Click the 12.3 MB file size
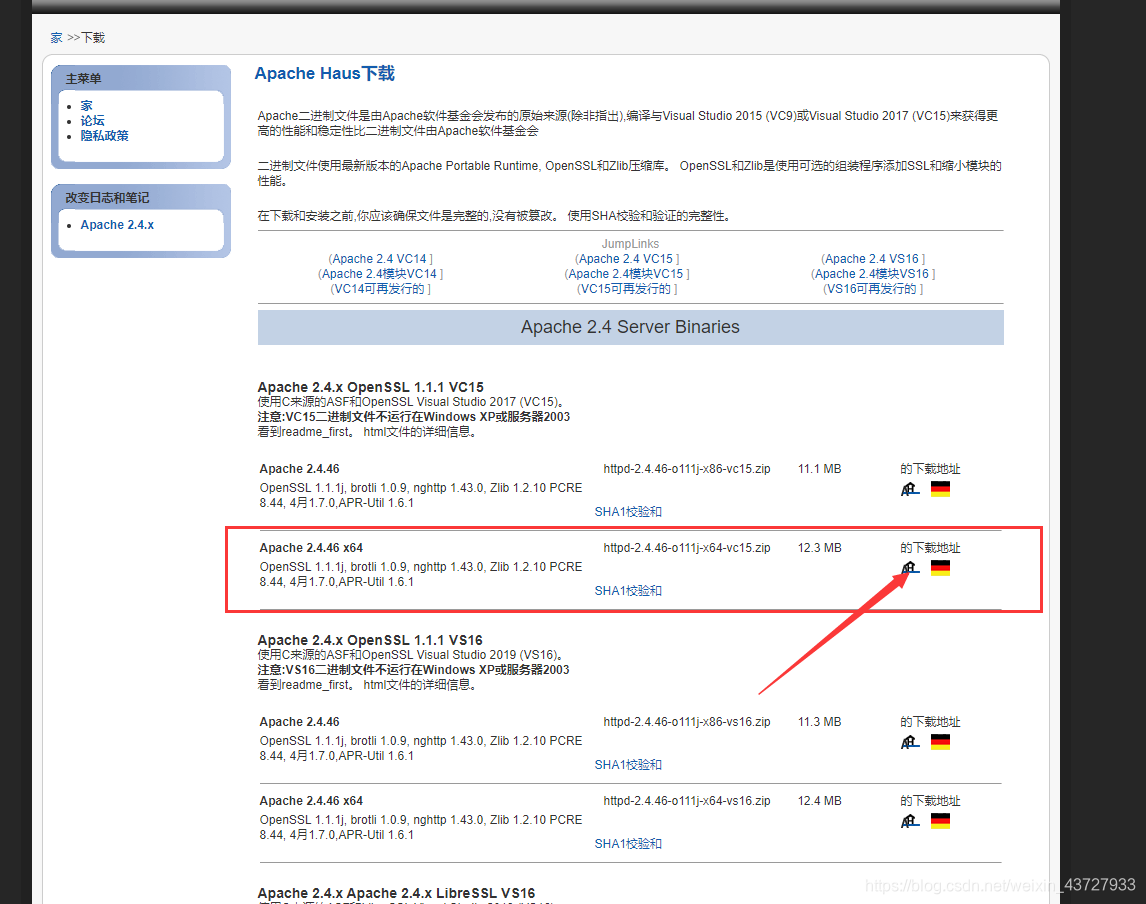This screenshot has width=1146, height=904. click(x=819, y=547)
